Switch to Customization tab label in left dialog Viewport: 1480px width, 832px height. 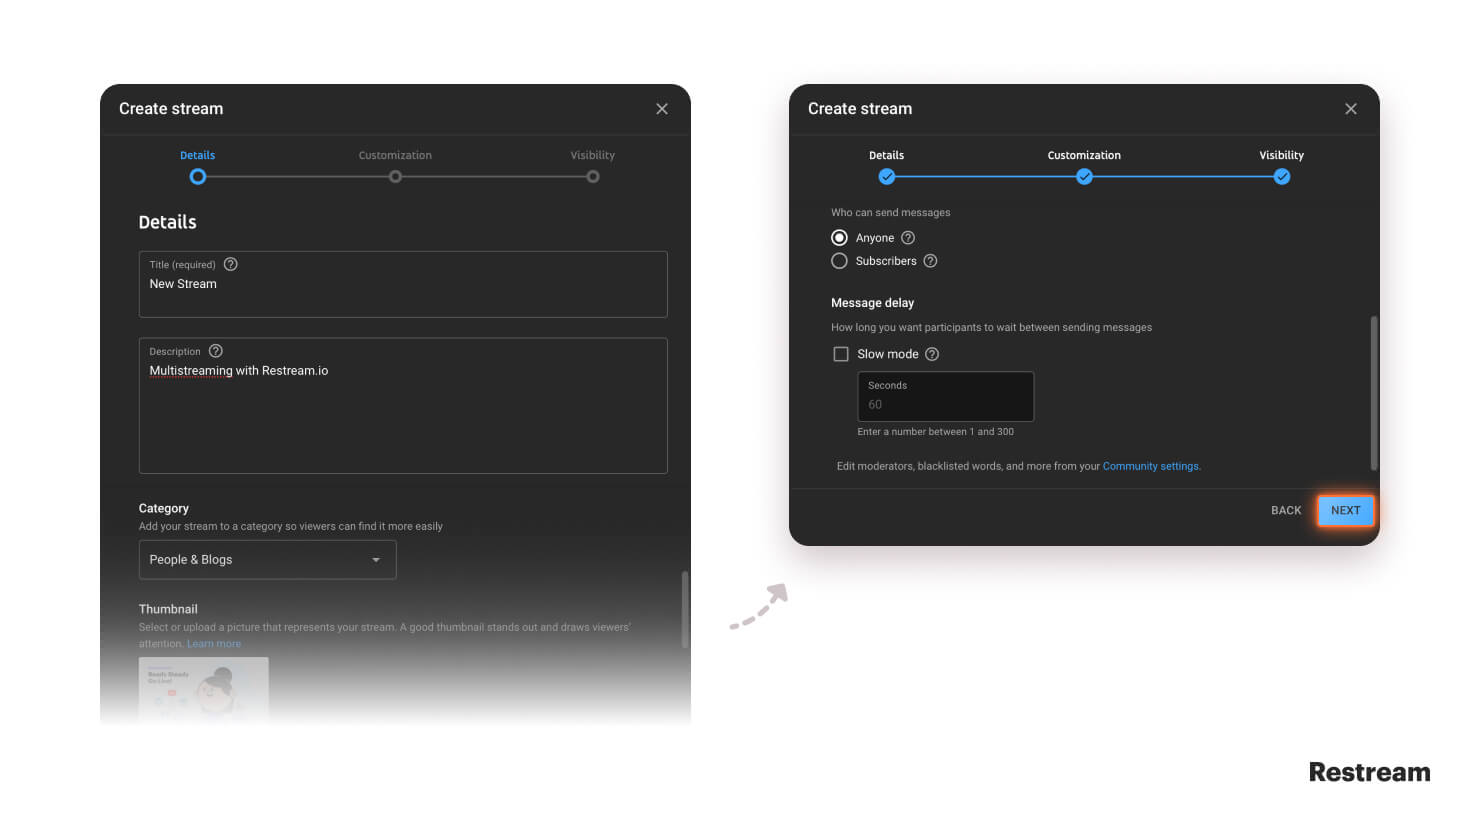pos(396,155)
